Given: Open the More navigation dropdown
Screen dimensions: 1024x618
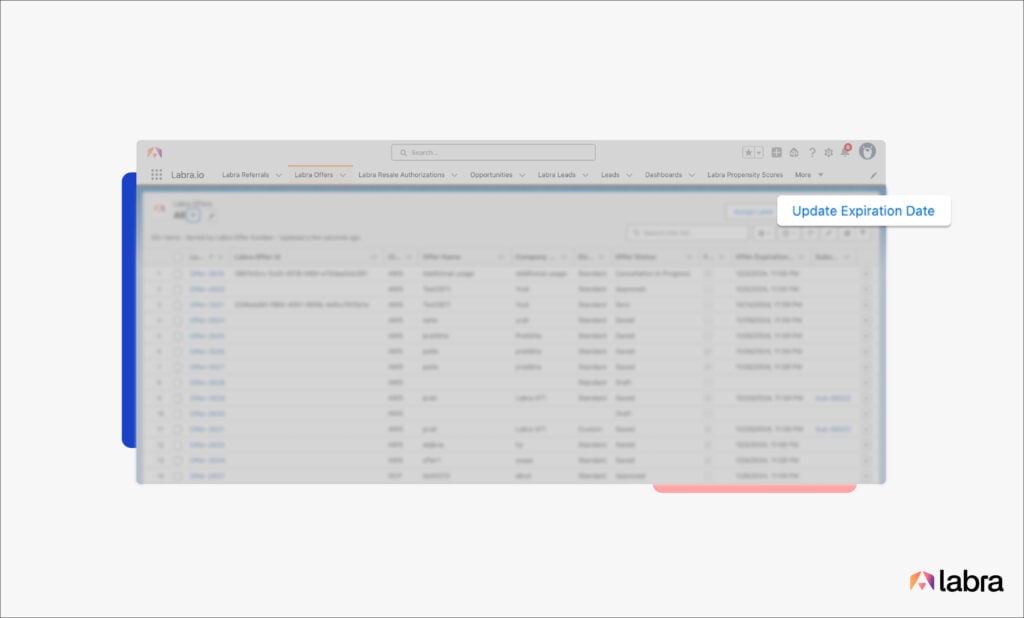Looking at the screenshot, I should (x=808, y=175).
